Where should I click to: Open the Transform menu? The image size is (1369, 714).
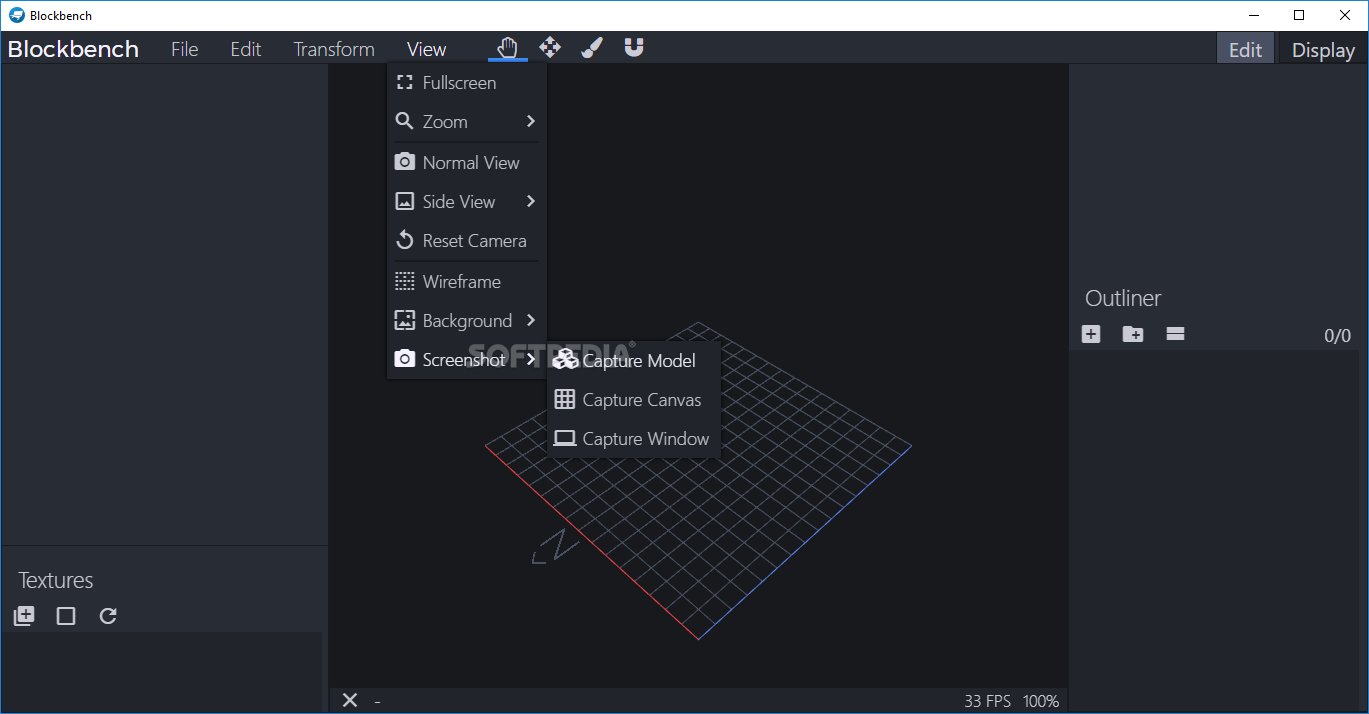point(334,49)
